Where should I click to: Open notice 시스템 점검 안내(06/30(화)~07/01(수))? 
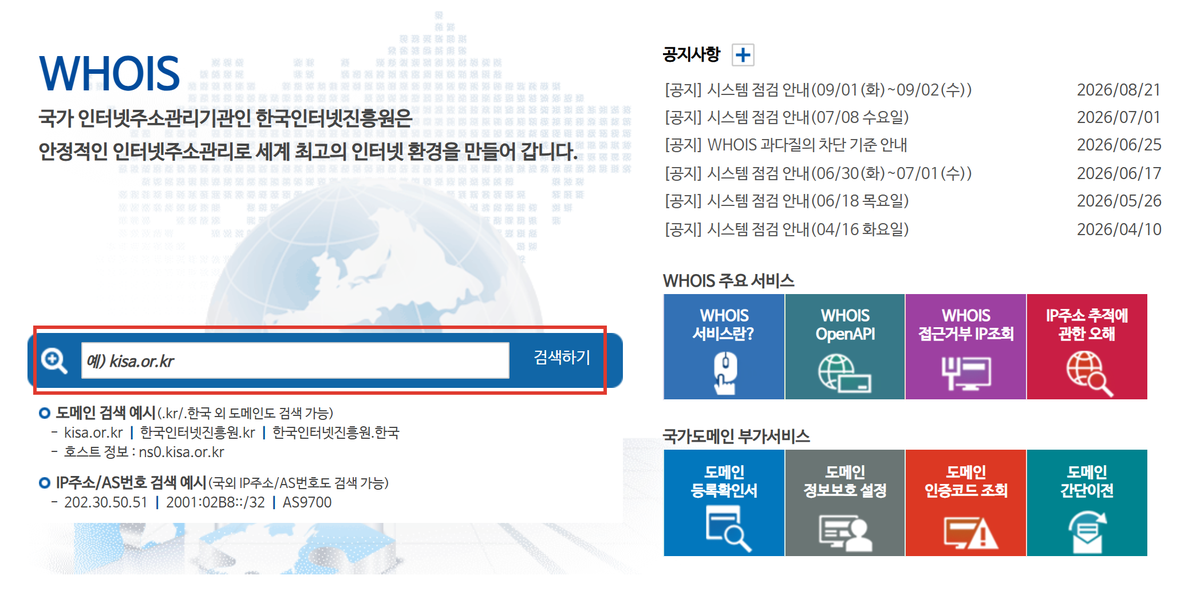[x=818, y=173]
